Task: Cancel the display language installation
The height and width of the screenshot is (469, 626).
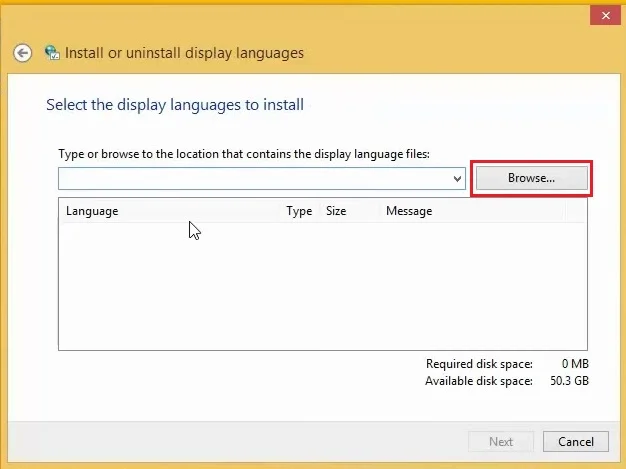Action: pyautogui.click(x=576, y=441)
